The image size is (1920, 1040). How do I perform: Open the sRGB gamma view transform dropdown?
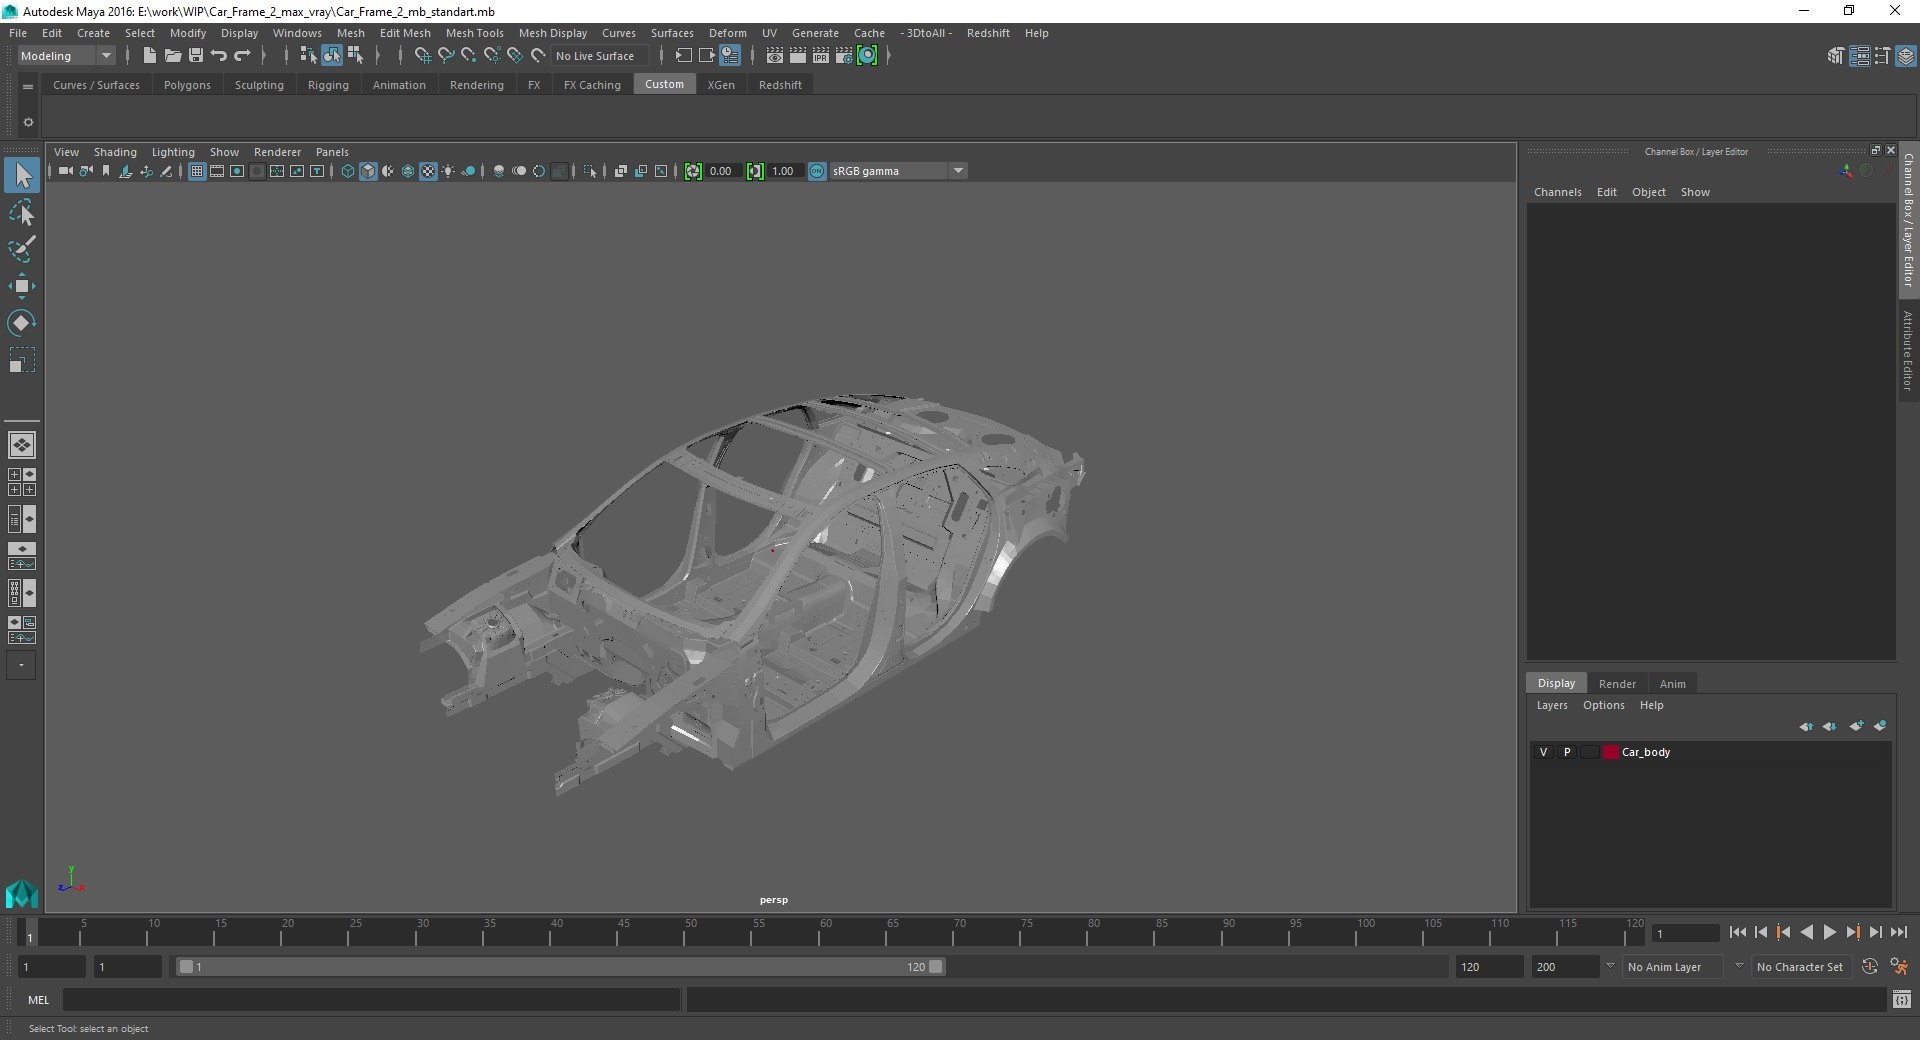(x=898, y=171)
